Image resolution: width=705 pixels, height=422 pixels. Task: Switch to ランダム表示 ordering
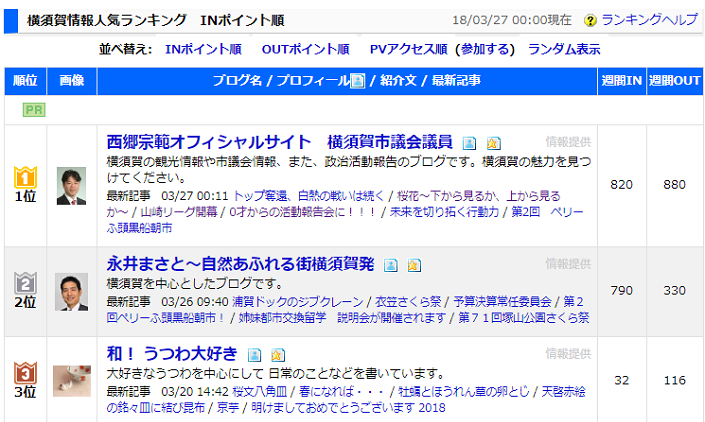pos(564,49)
